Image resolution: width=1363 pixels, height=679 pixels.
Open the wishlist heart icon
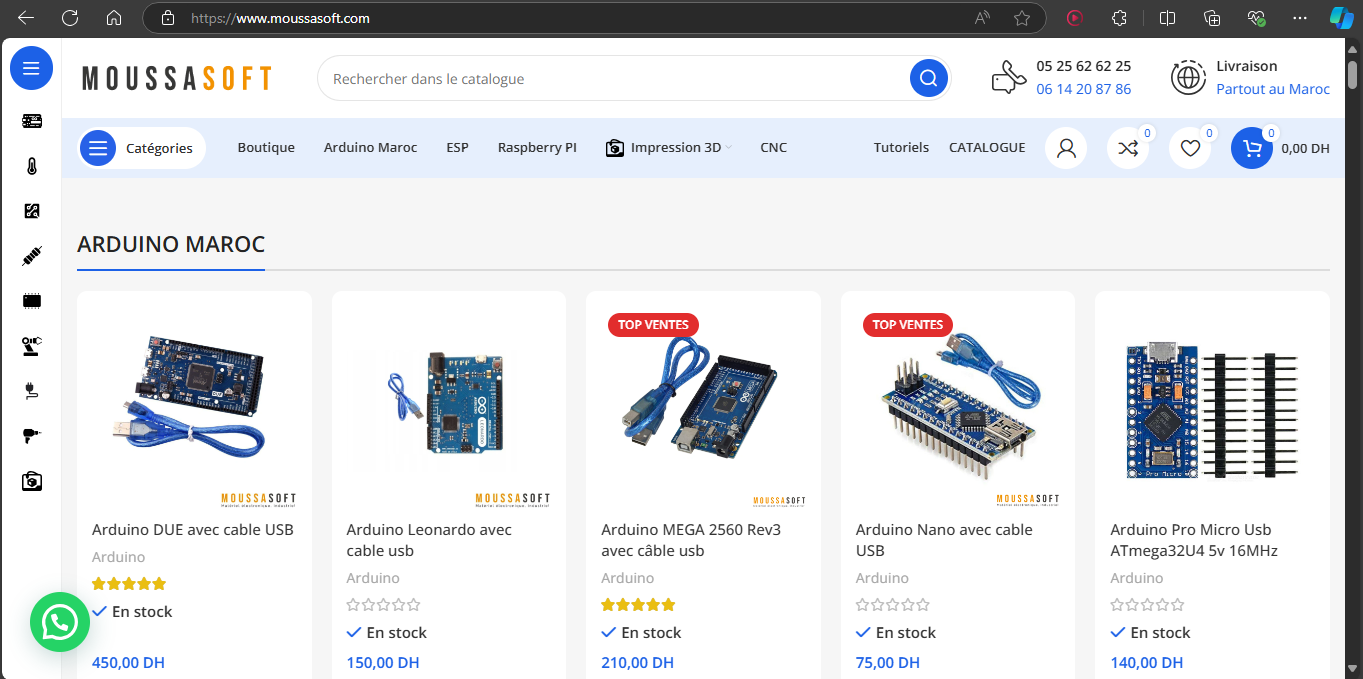coord(1190,148)
